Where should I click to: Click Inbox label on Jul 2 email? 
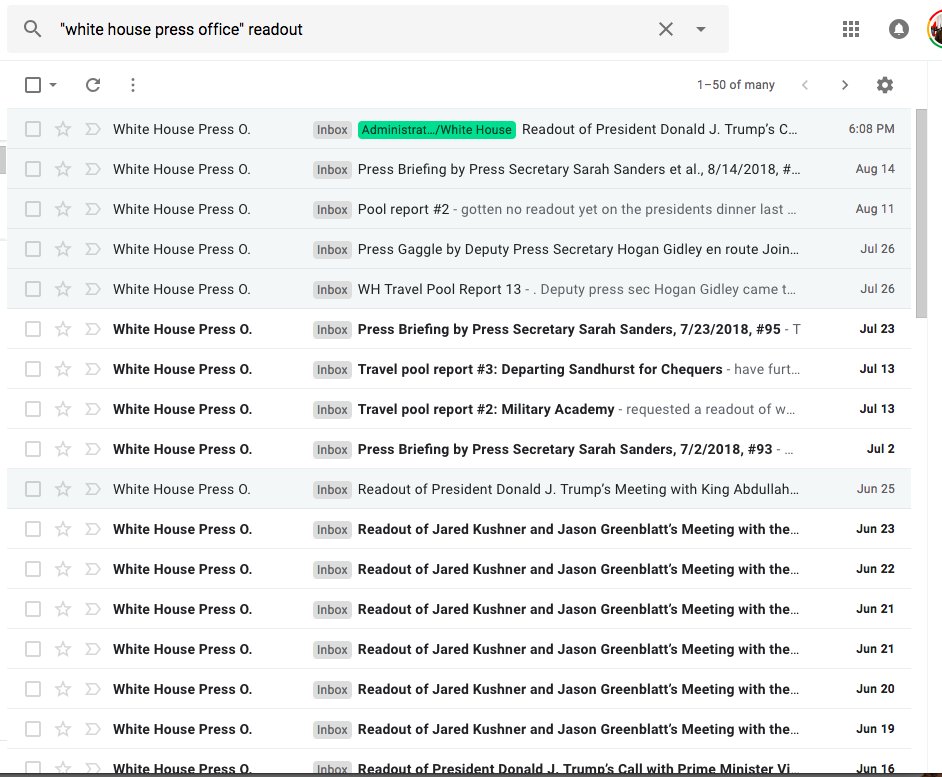(x=332, y=449)
